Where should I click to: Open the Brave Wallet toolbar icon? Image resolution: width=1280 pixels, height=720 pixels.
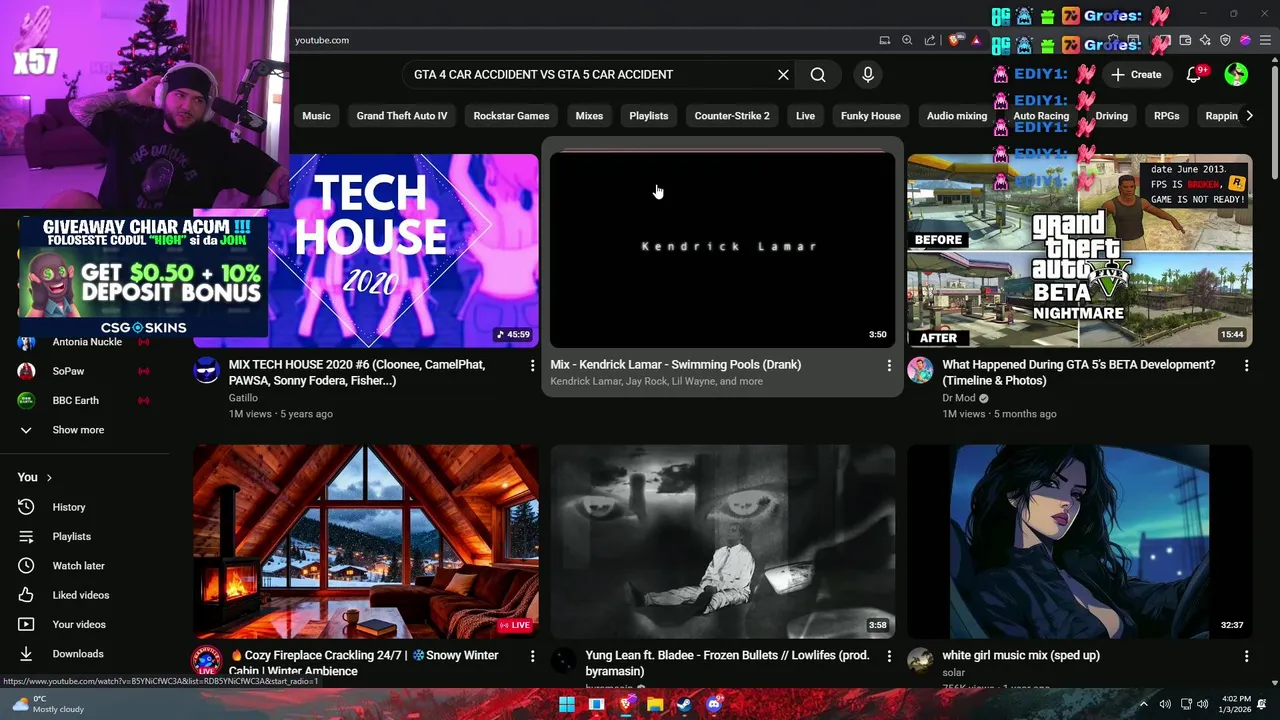[1185, 40]
